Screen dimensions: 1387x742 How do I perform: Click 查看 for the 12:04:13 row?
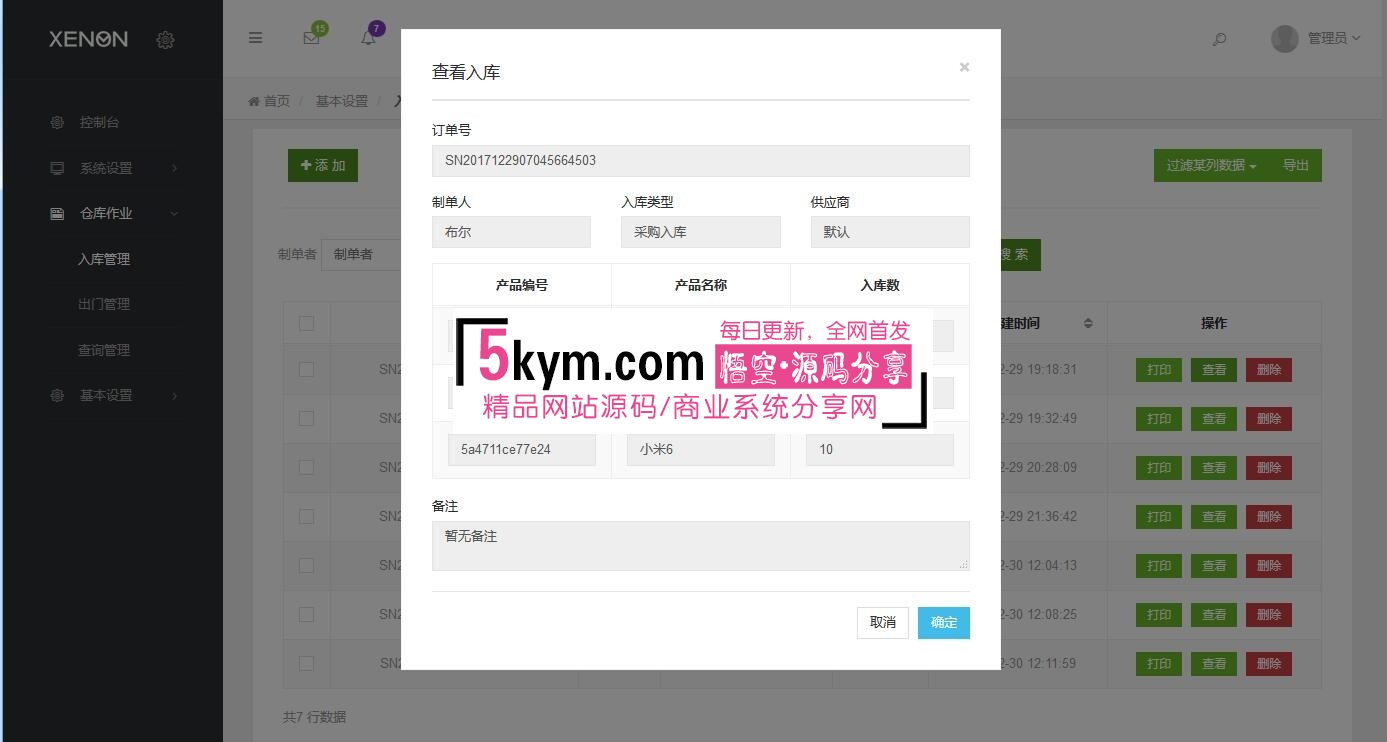click(x=1214, y=566)
